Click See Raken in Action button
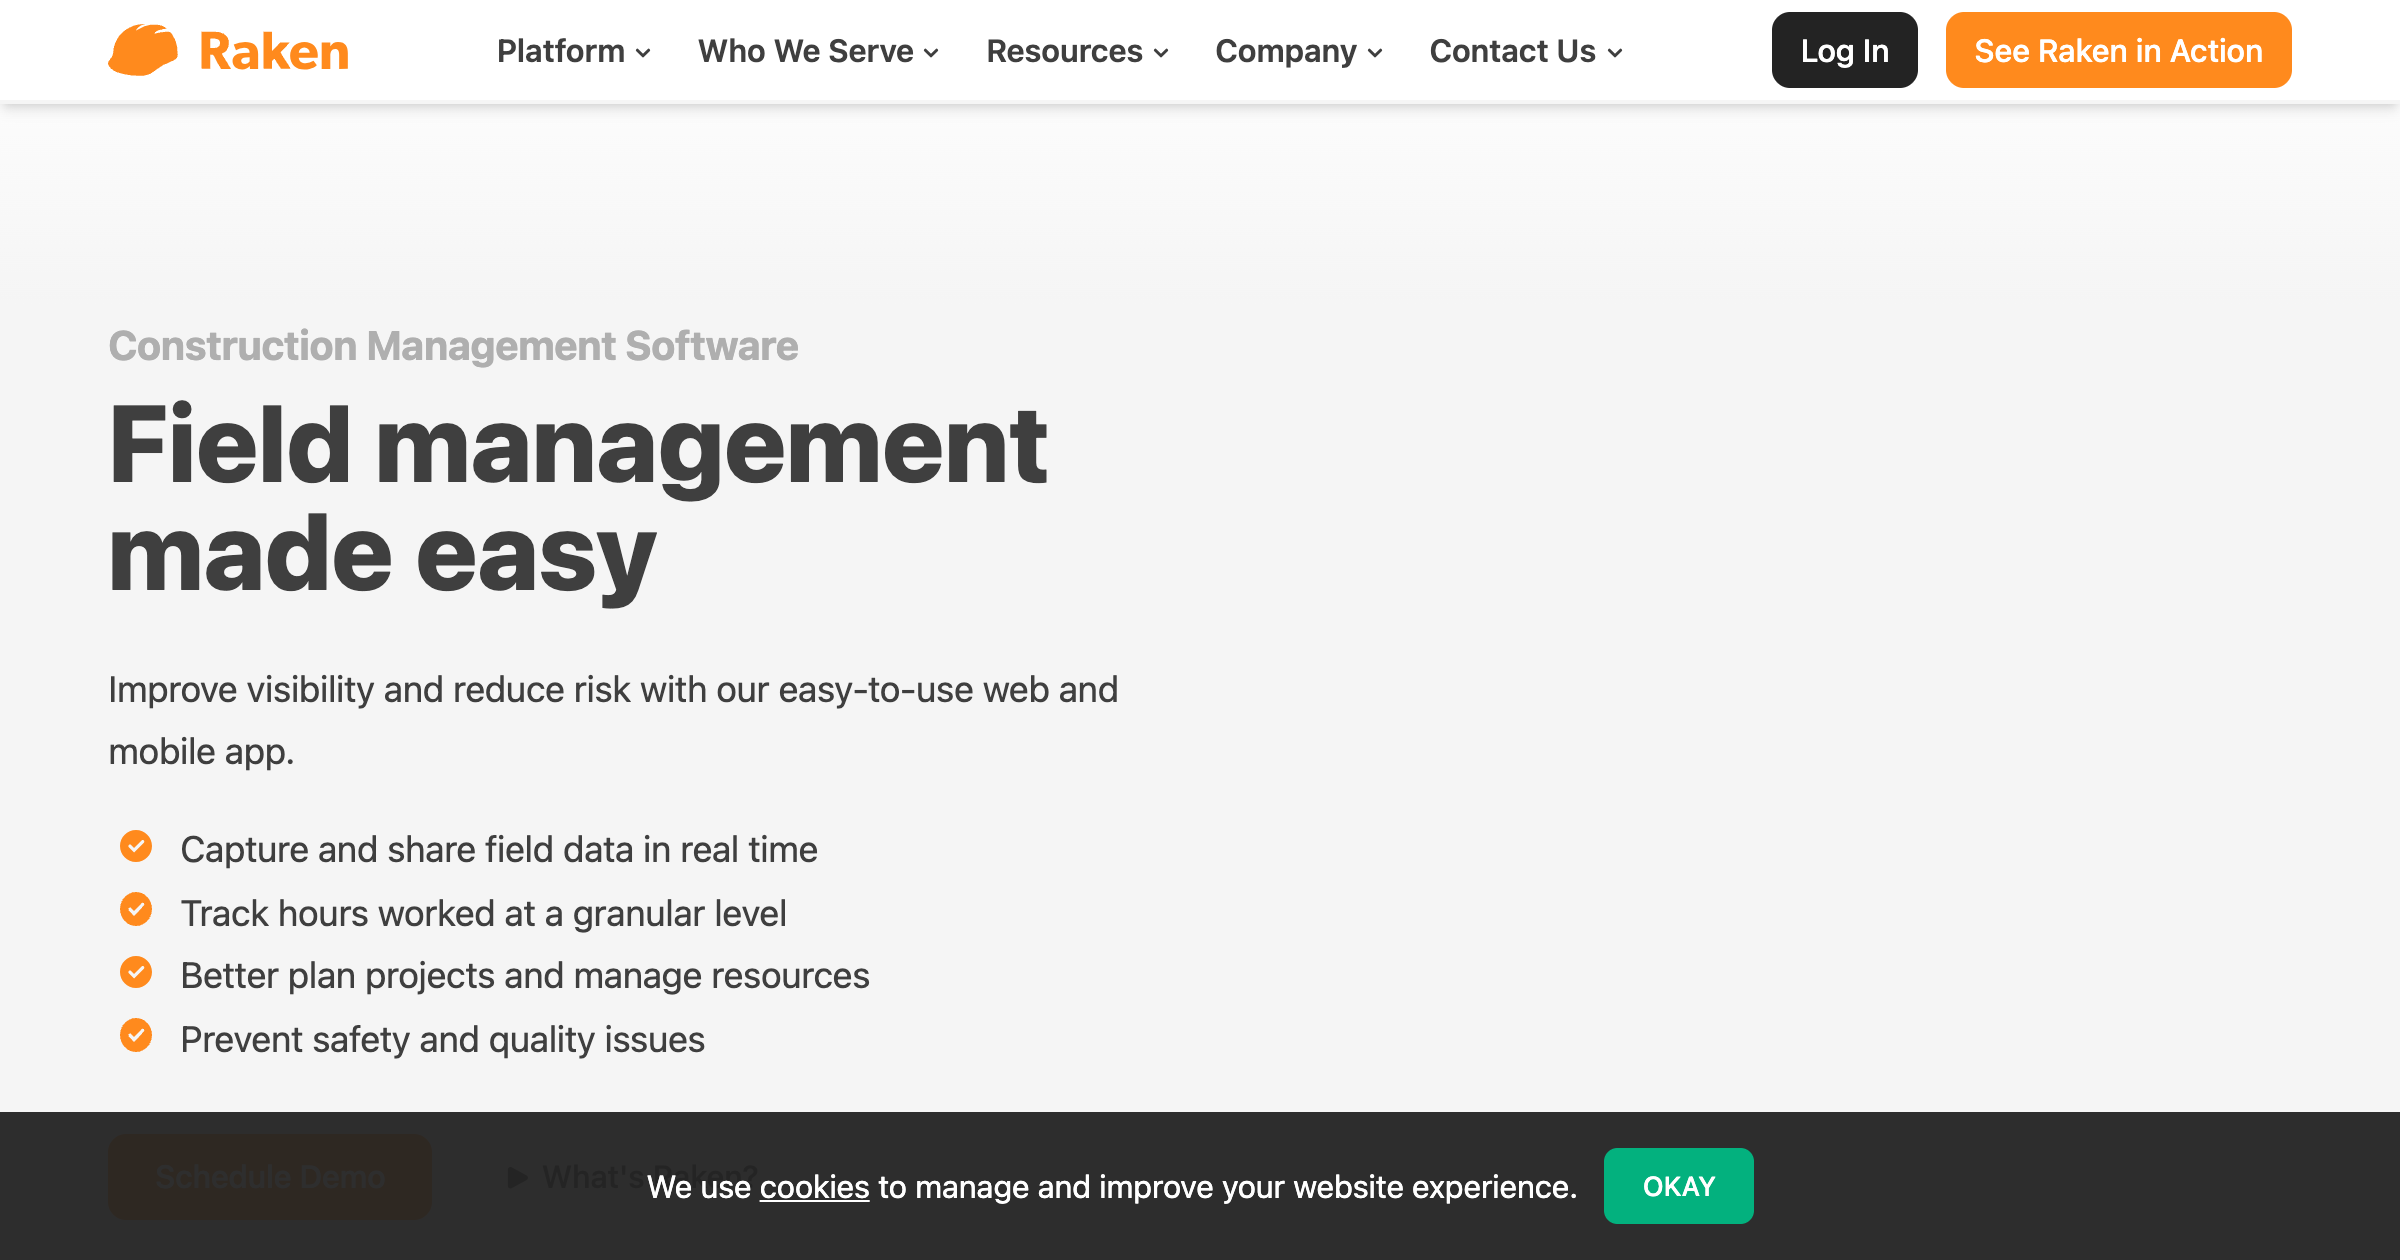The image size is (2400, 1260). click(2118, 50)
